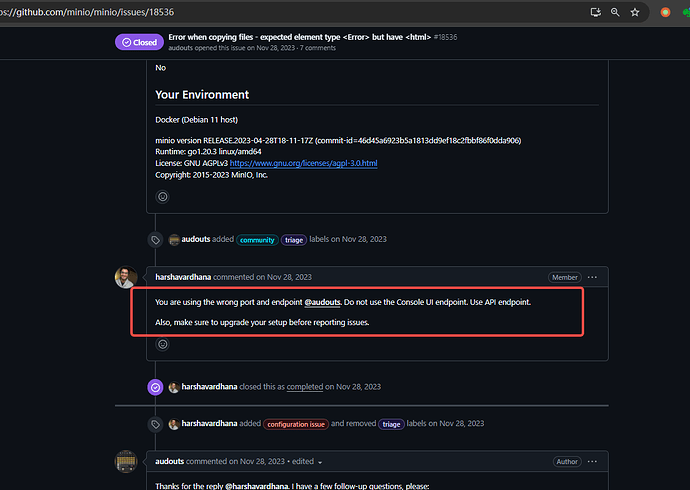Open the GNU AGPL license link
The height and width of the screenshot is (490, 690).
click(303, 163)
